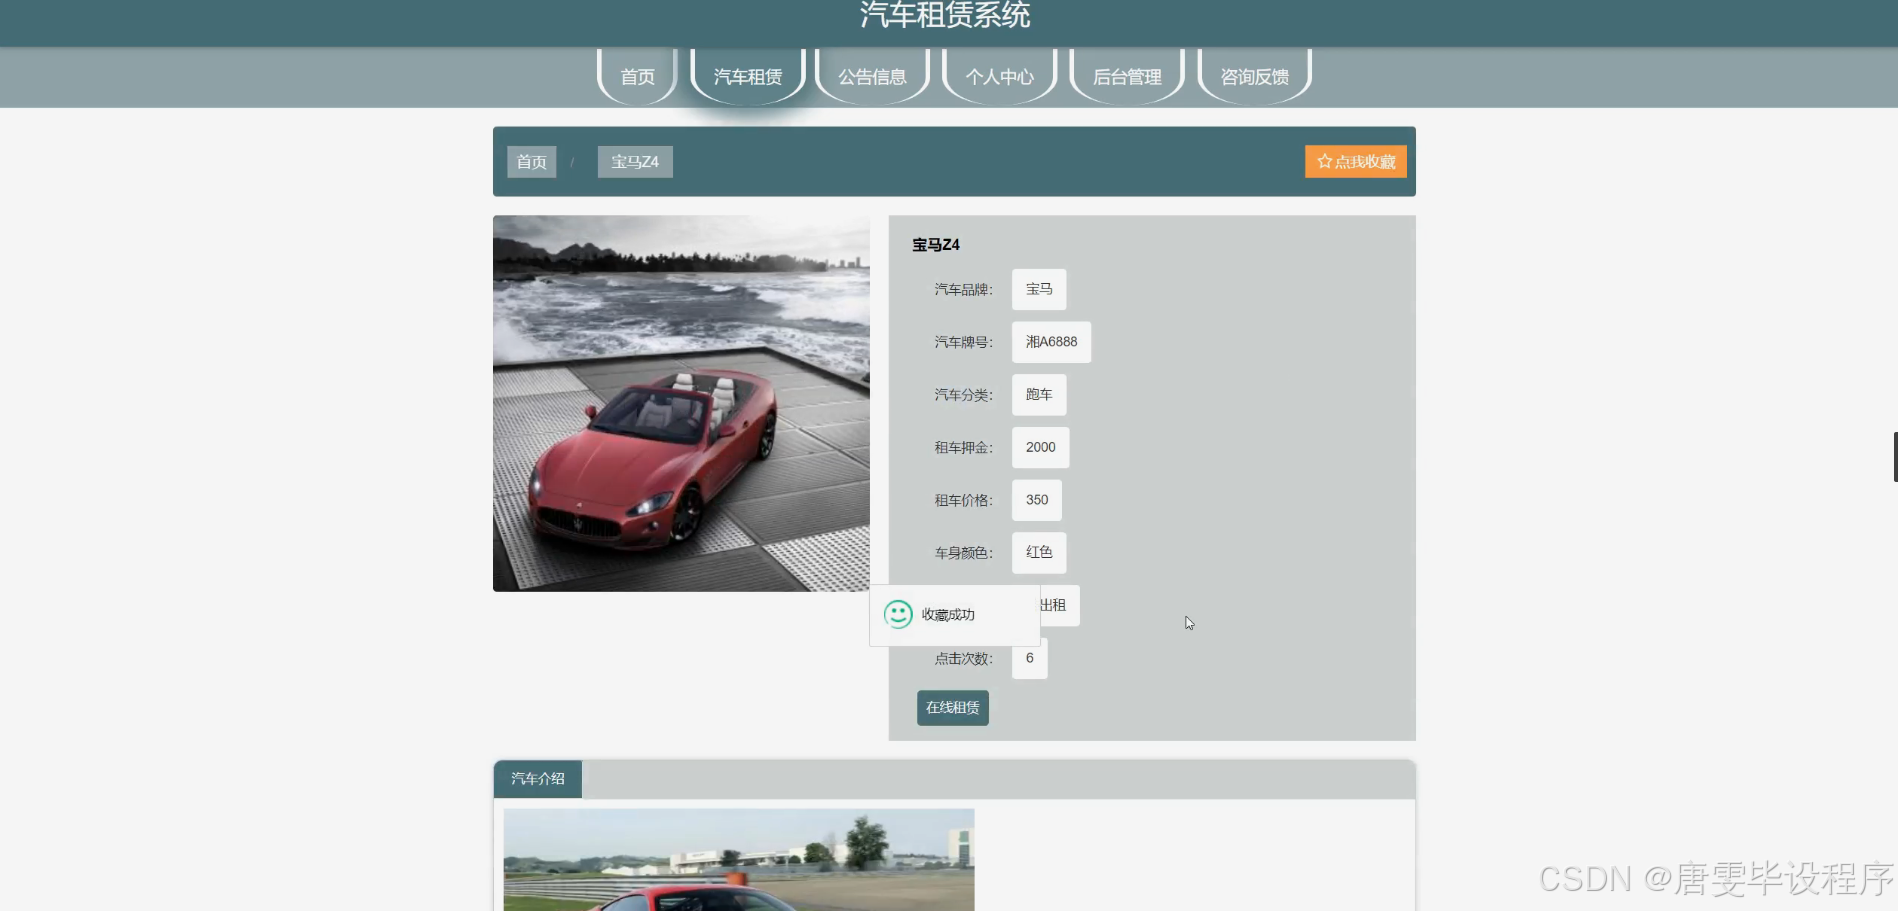Click the 在线租赁 rent button
The height and width of the screenshot is (911, 1898).
click(953, 708)
